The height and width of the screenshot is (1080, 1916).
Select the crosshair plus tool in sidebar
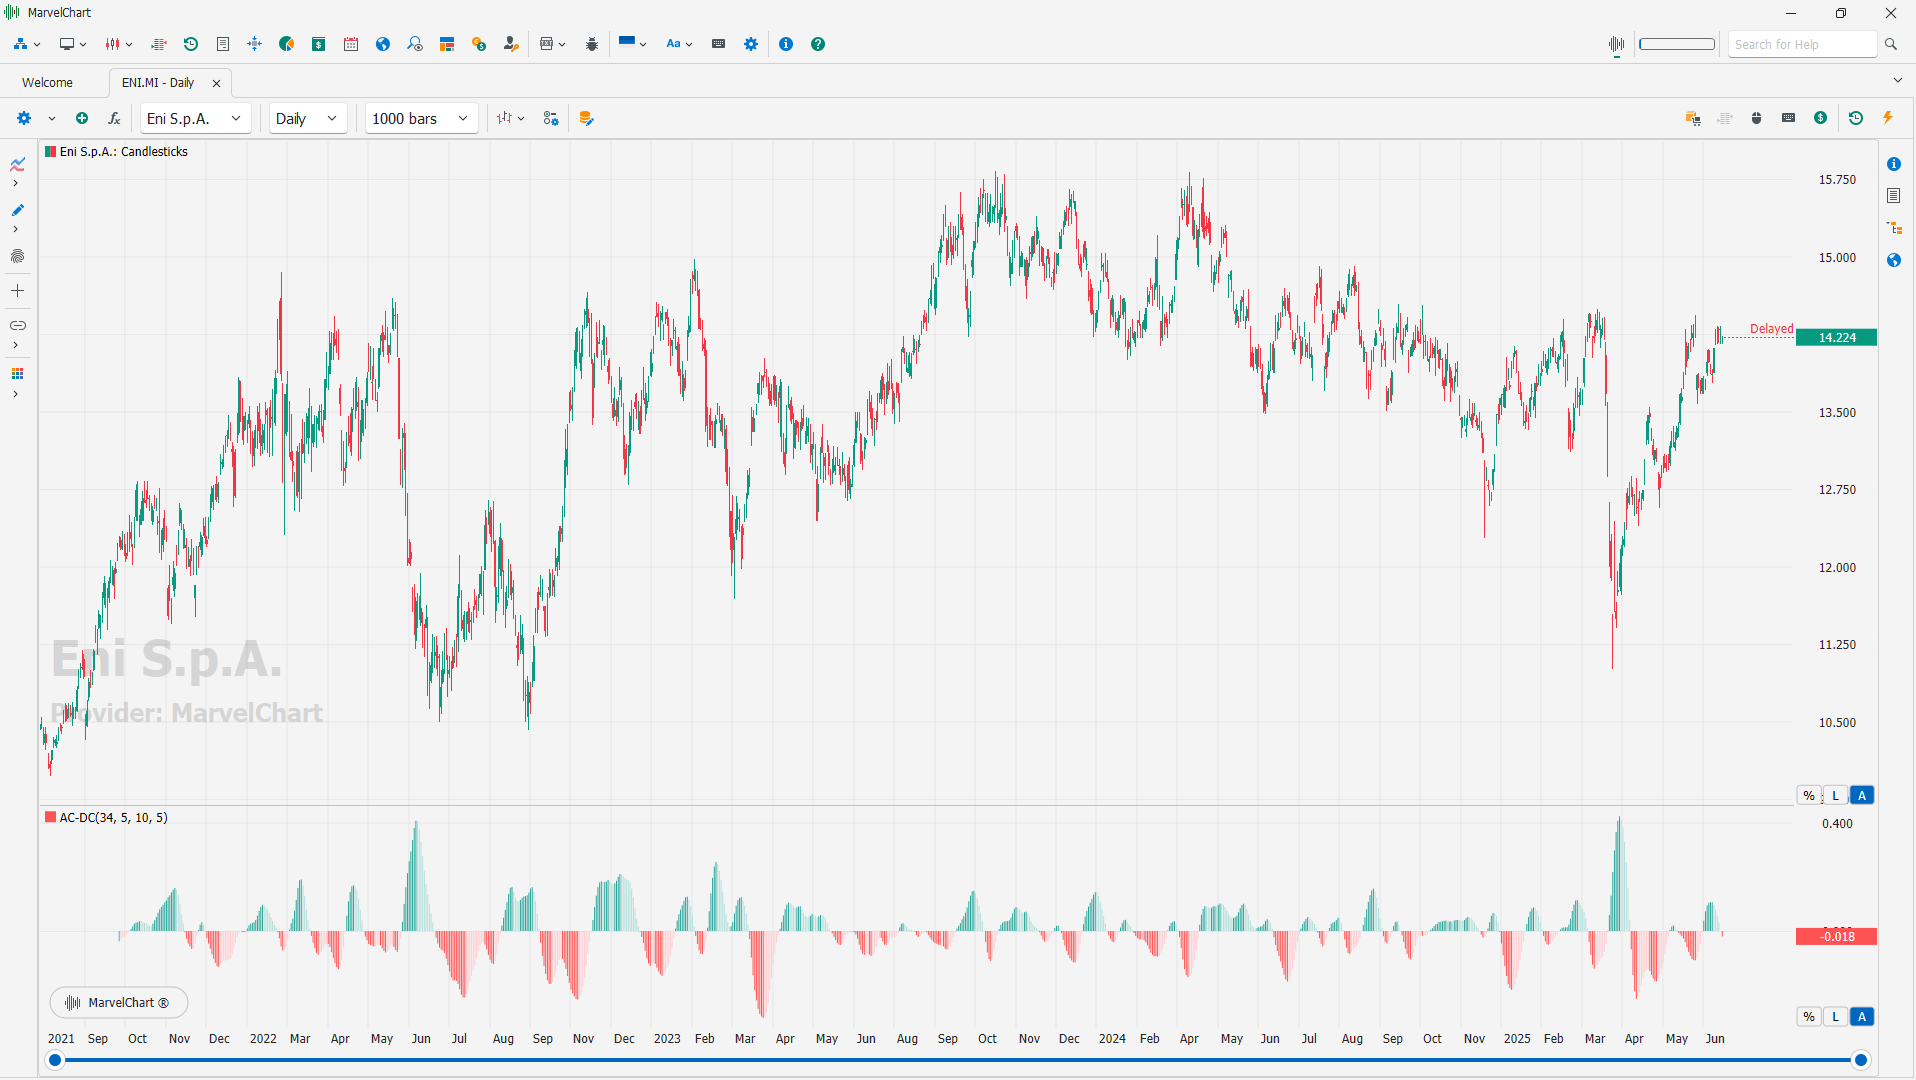(x=17, y=291)
